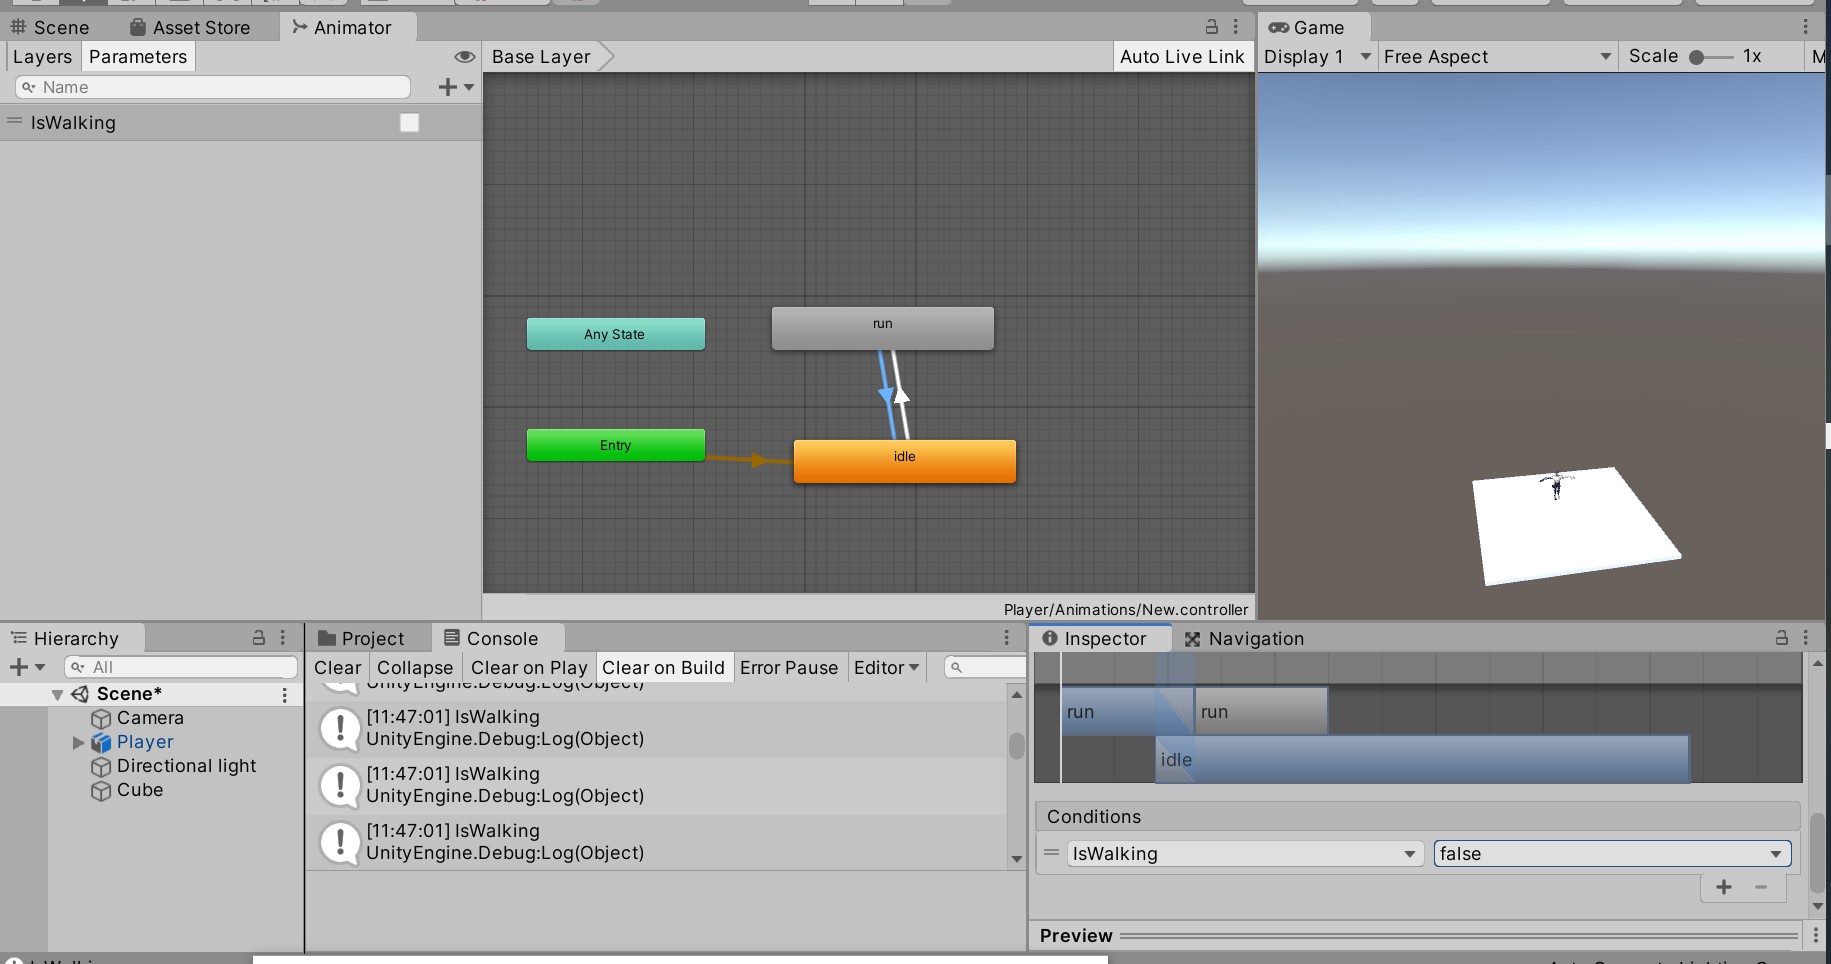Viewport: 1831px width, 964px height.
Task: Click the parameter Name search field
Action: (213, 87)
